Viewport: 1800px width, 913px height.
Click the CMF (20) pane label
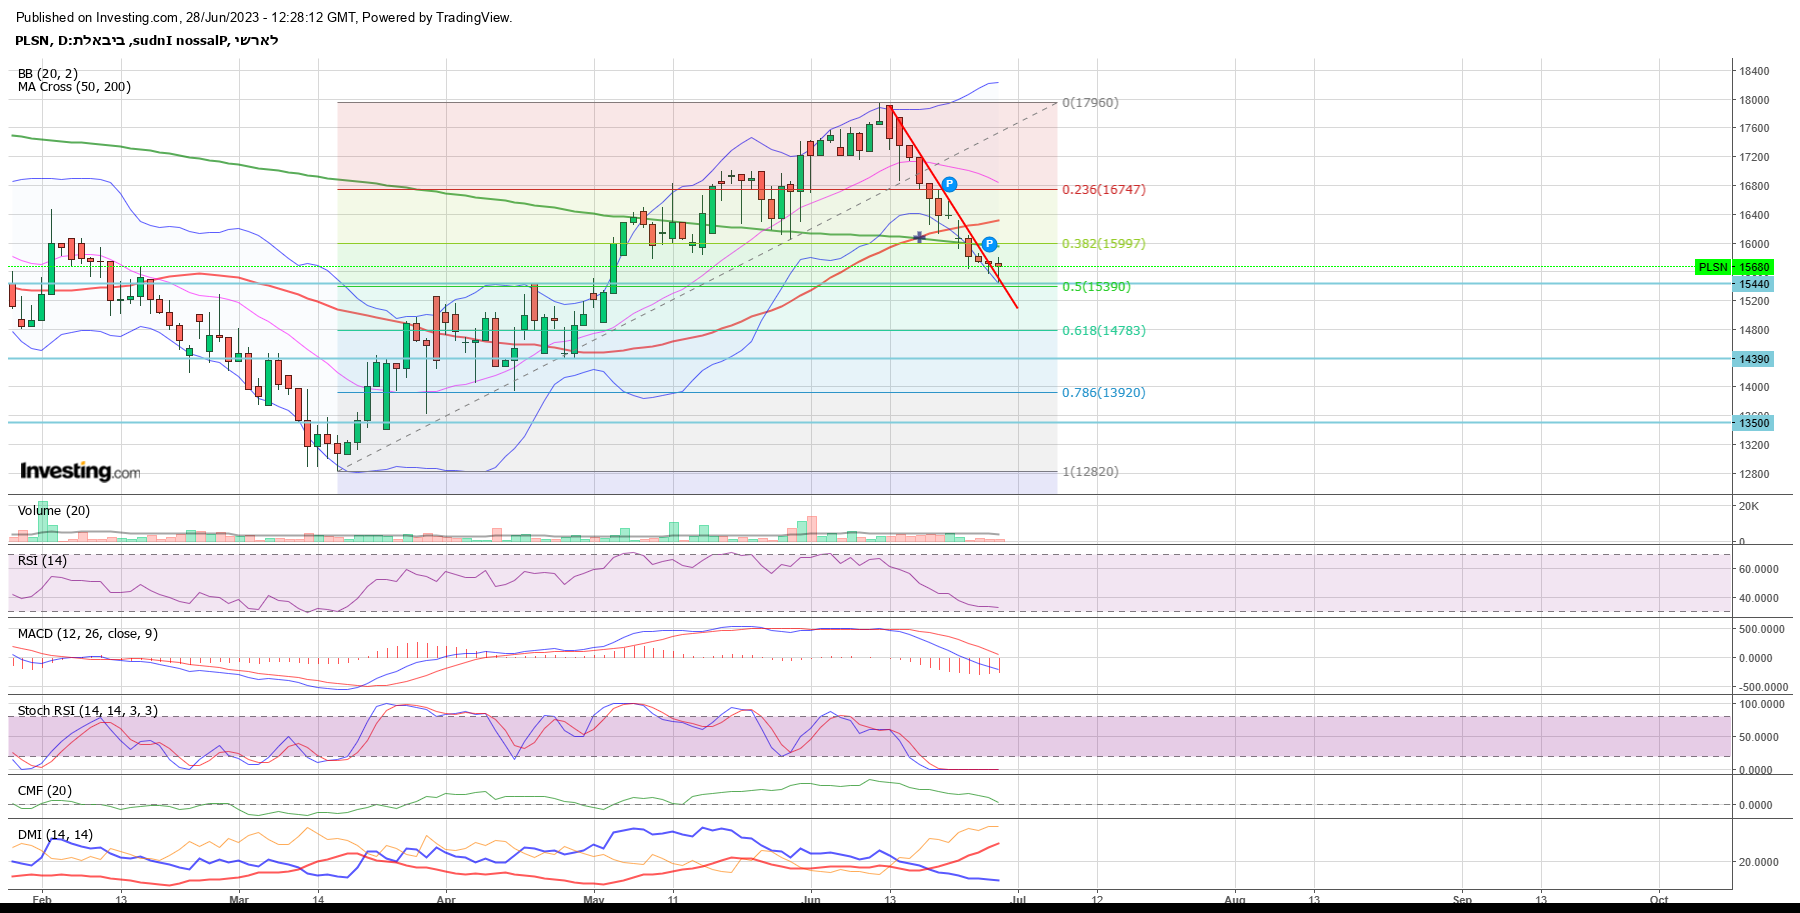(x=45, y=791)
